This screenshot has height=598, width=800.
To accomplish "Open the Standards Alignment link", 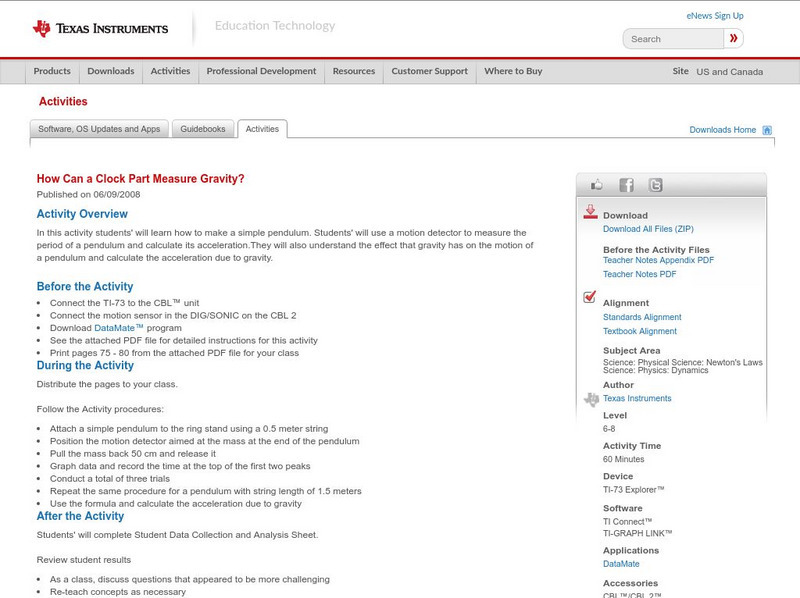I will click(x=642, y=317).
